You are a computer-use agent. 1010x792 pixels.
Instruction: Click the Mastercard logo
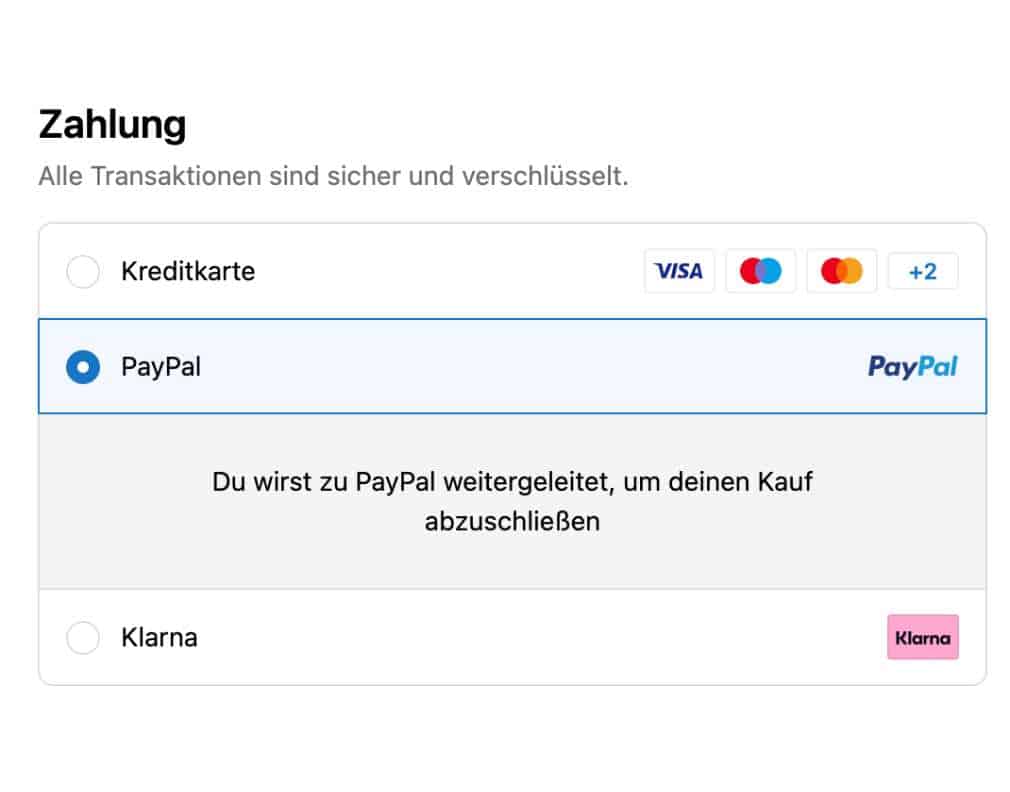pos(841,271)
